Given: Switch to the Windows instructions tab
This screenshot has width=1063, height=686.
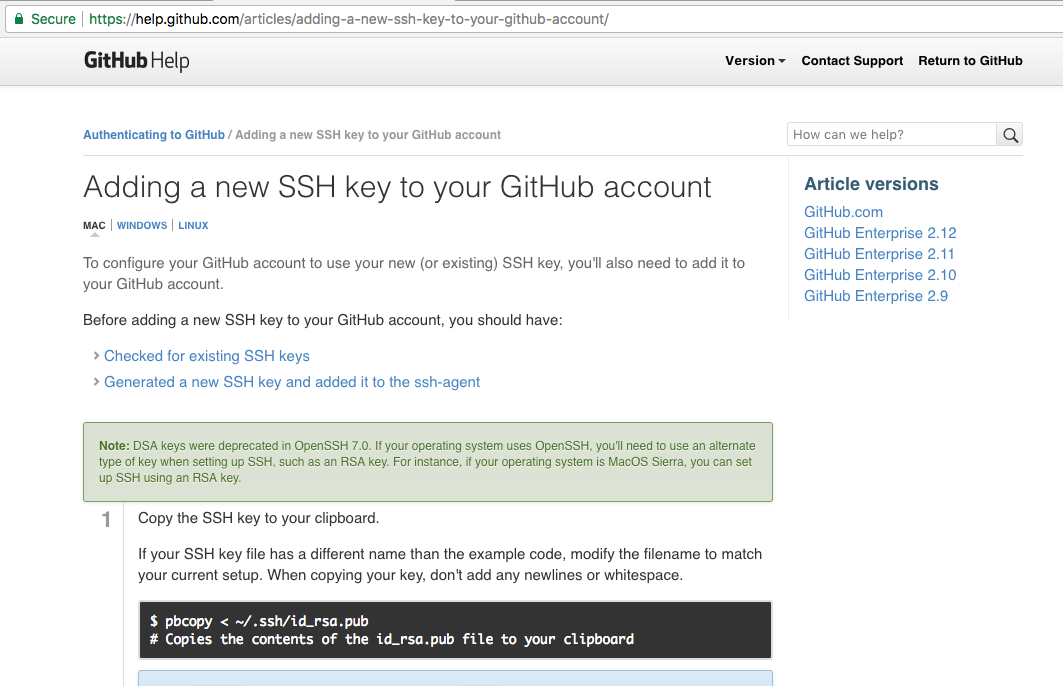Looking at the screenshot, I should 142,226.
